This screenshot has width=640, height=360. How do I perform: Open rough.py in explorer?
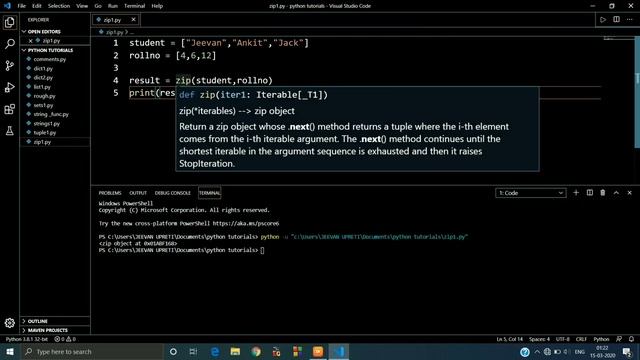pyautogui.click(x=44, y=96)
